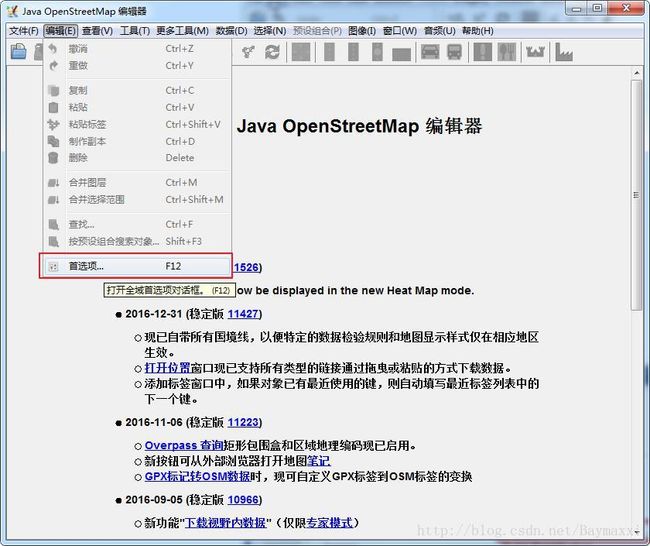Click the factory man-made preset toolbar icon
650x546 pixels.
563,52
